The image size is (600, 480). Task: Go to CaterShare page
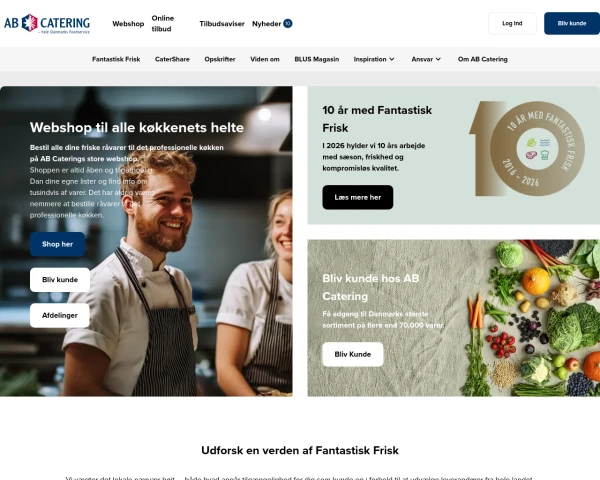pos(172,59)
